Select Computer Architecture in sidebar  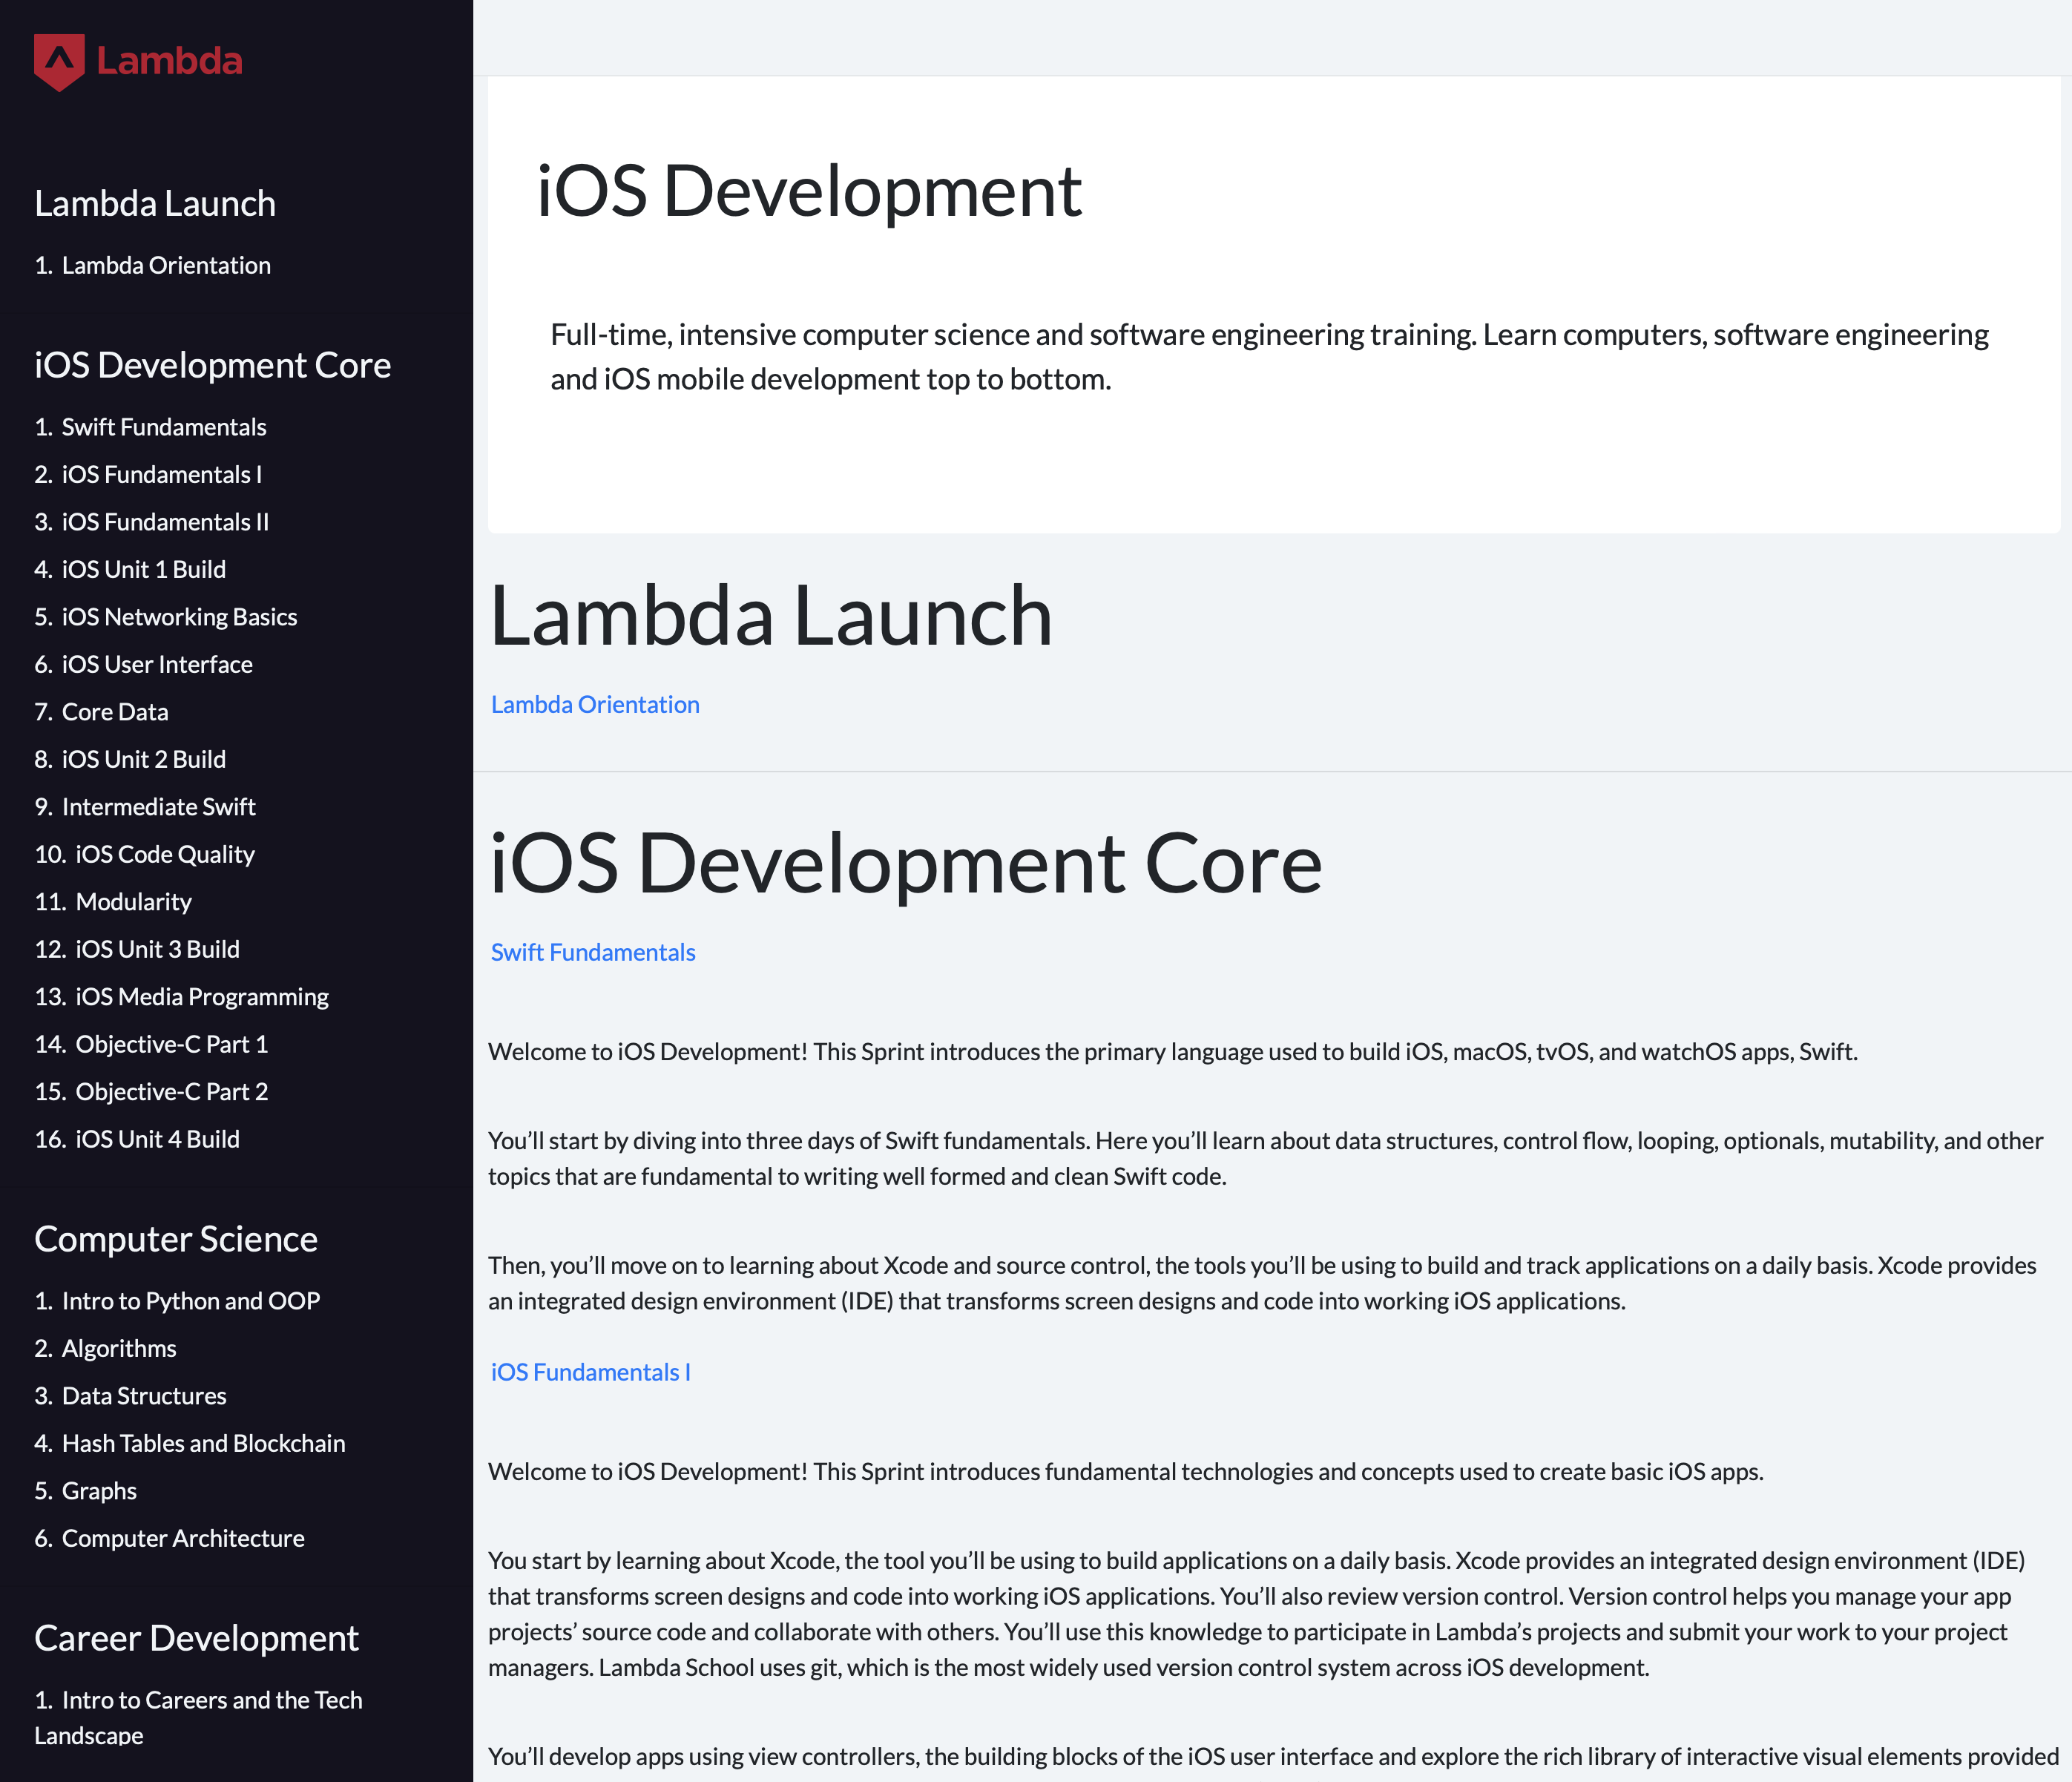[183, 1538]
